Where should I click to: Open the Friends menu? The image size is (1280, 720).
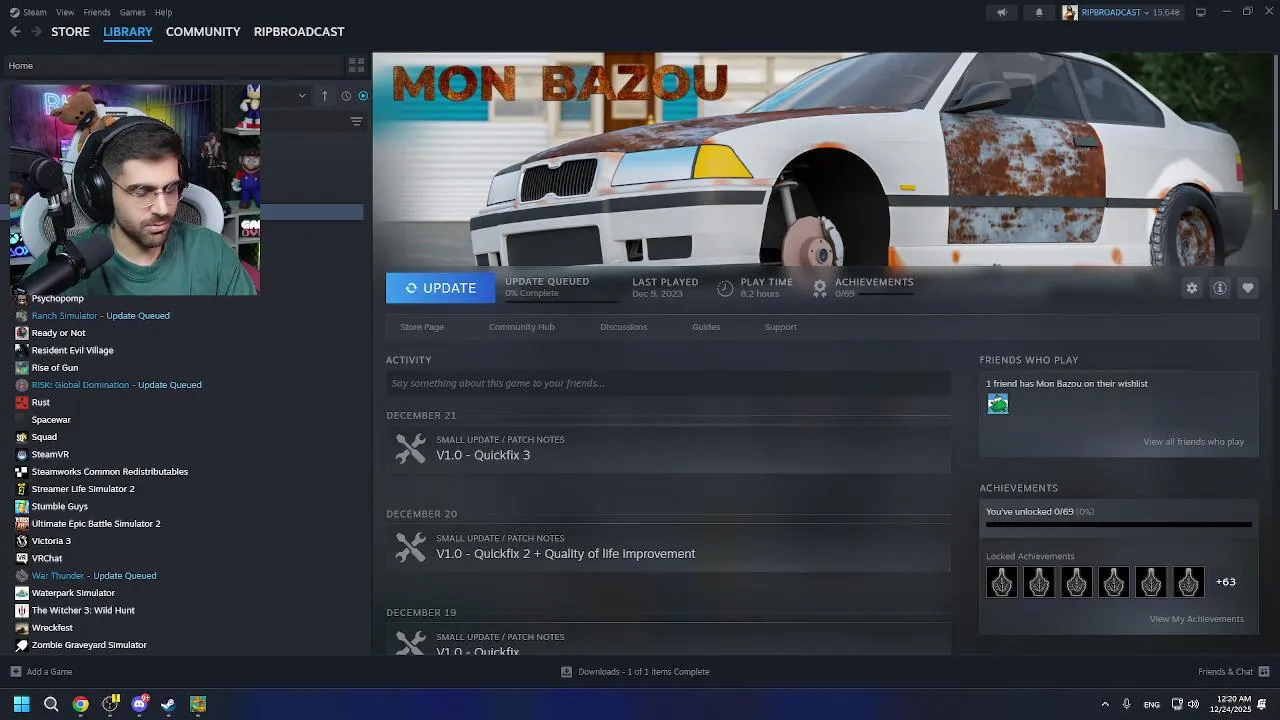coord(97,12)
